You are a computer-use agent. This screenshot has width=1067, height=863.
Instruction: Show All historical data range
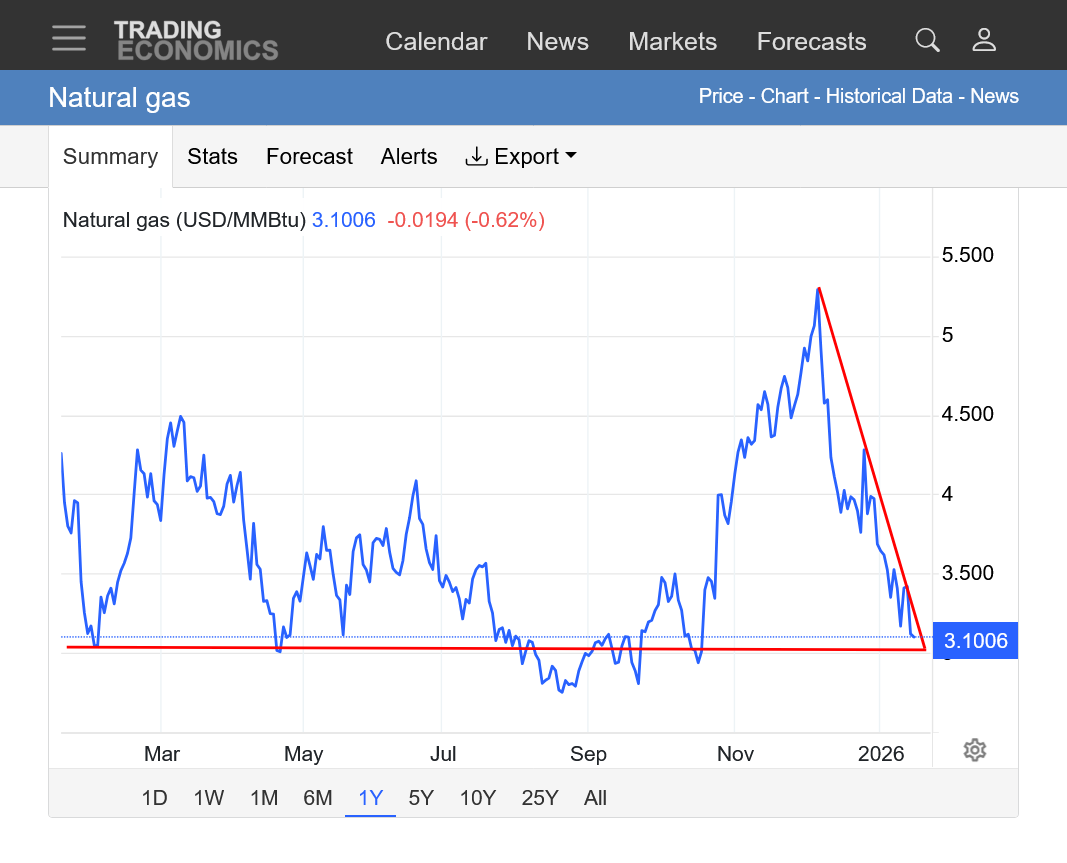tap(595, 798)
